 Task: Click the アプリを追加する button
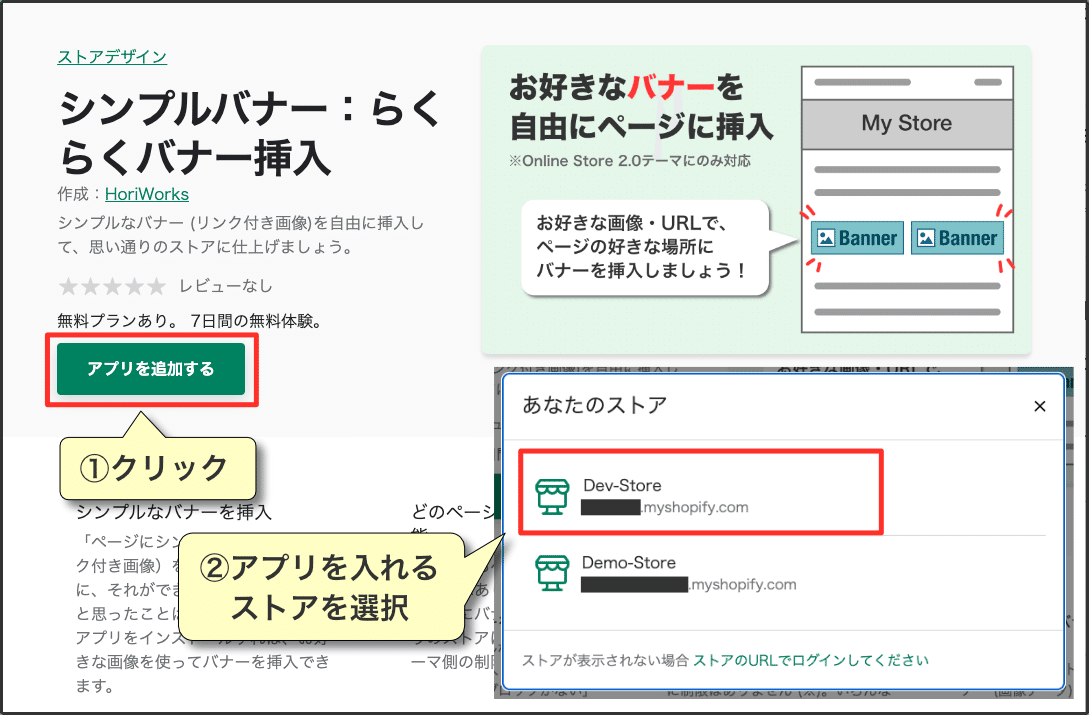click(151, 369)
